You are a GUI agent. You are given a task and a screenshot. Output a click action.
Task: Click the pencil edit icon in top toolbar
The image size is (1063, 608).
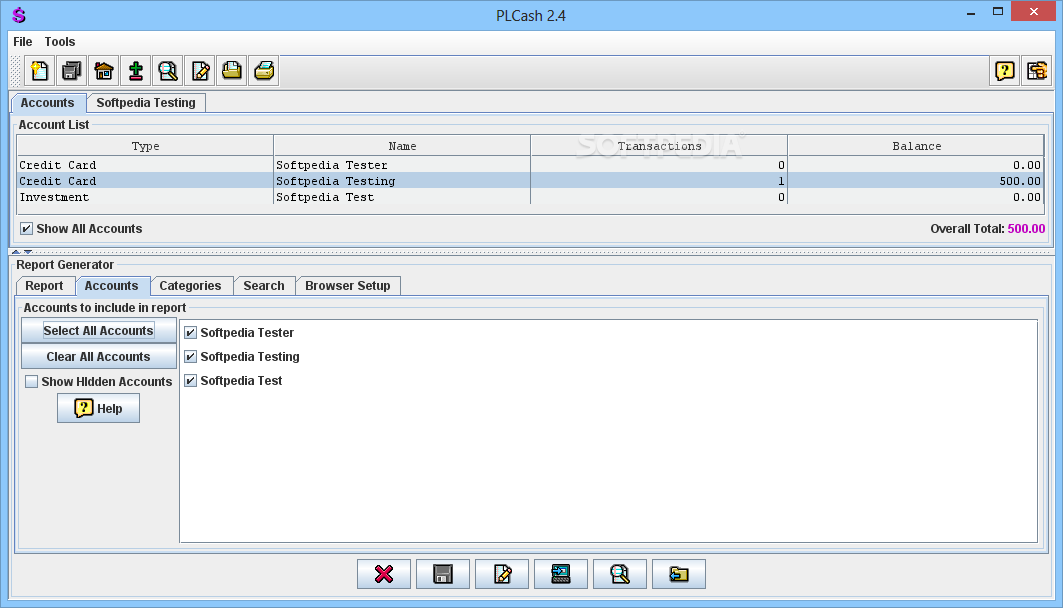pyautogui.click(x=200, y=70)
